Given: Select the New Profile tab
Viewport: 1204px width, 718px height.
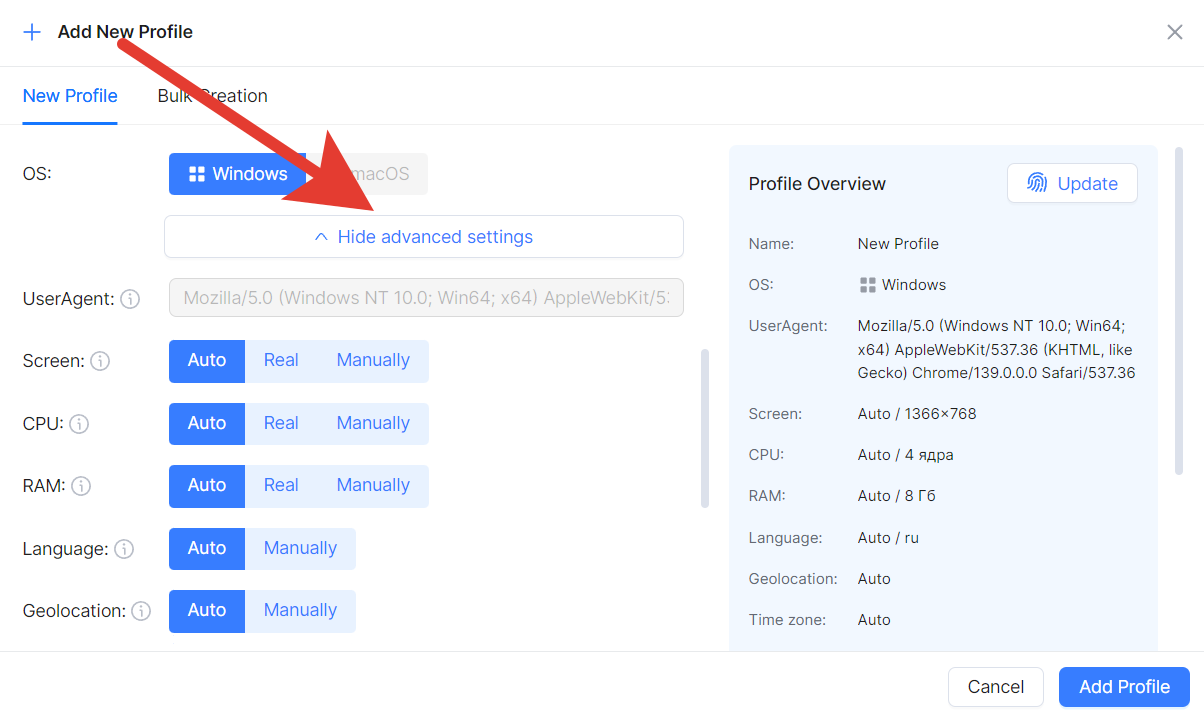Looking at the screenshot, I should pyautogui.click(x=69, y=95).
